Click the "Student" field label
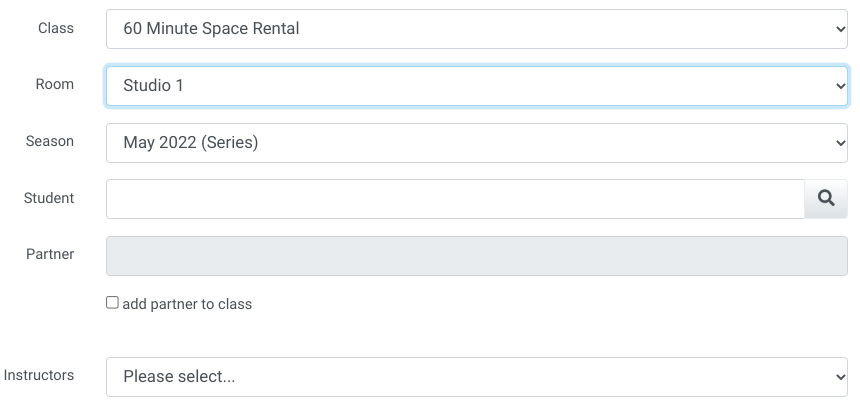Viewport: 860px width, 402px height. pos(49,198)
